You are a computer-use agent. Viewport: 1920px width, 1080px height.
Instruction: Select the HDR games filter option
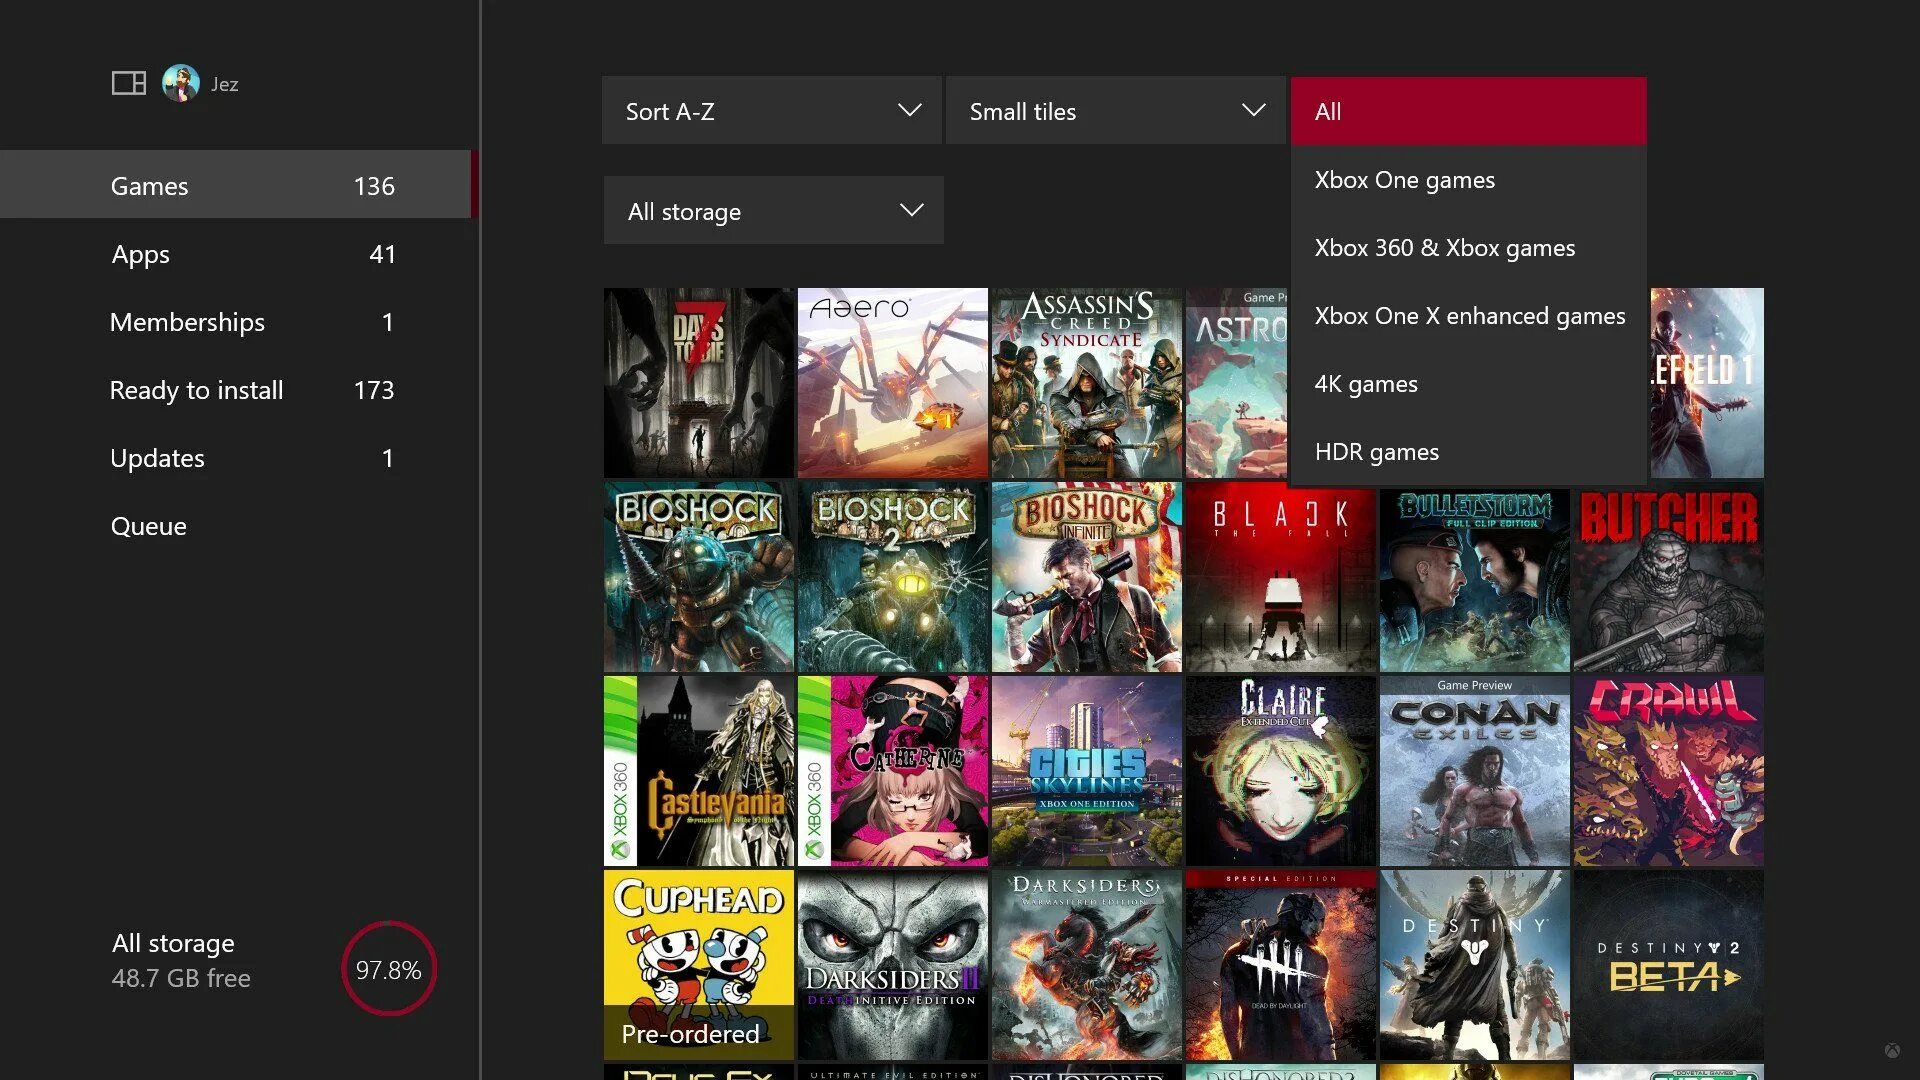click(1376, 451)
